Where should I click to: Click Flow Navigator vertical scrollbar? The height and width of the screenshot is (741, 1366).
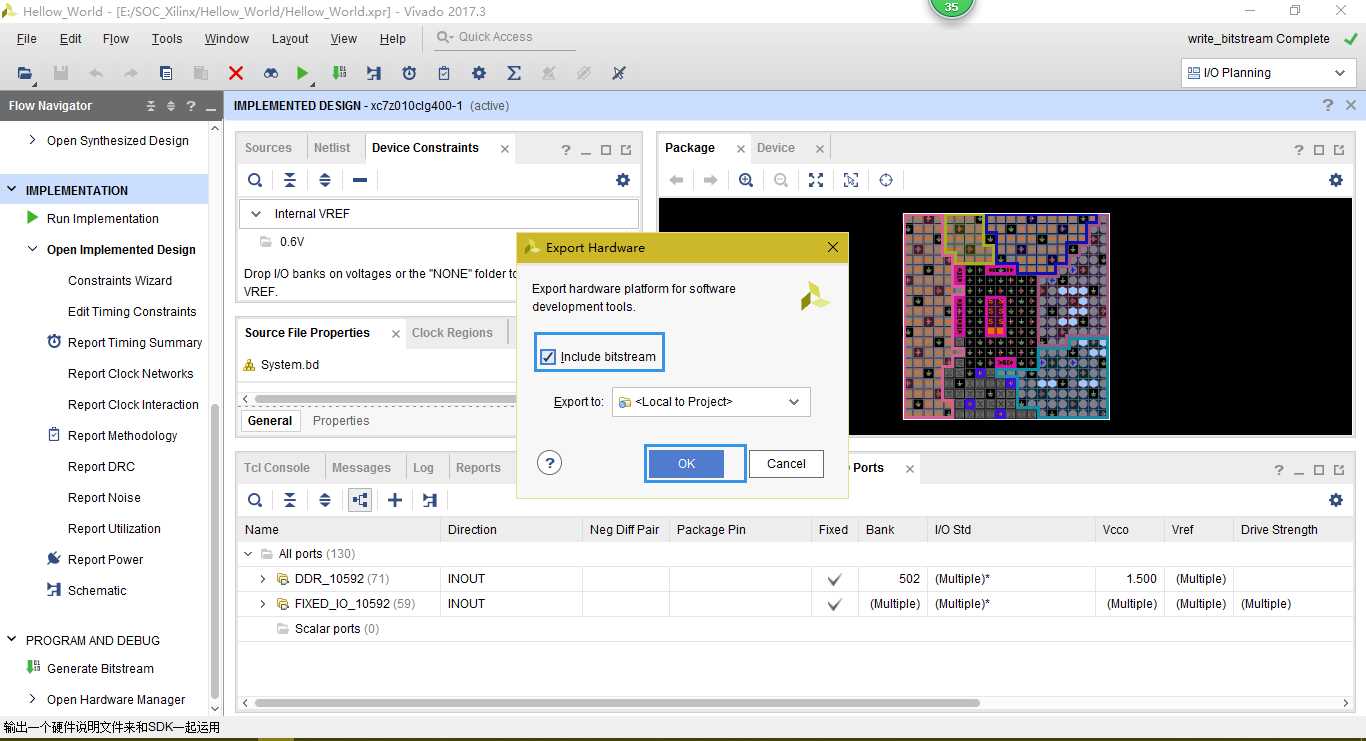tap(214, 550)
